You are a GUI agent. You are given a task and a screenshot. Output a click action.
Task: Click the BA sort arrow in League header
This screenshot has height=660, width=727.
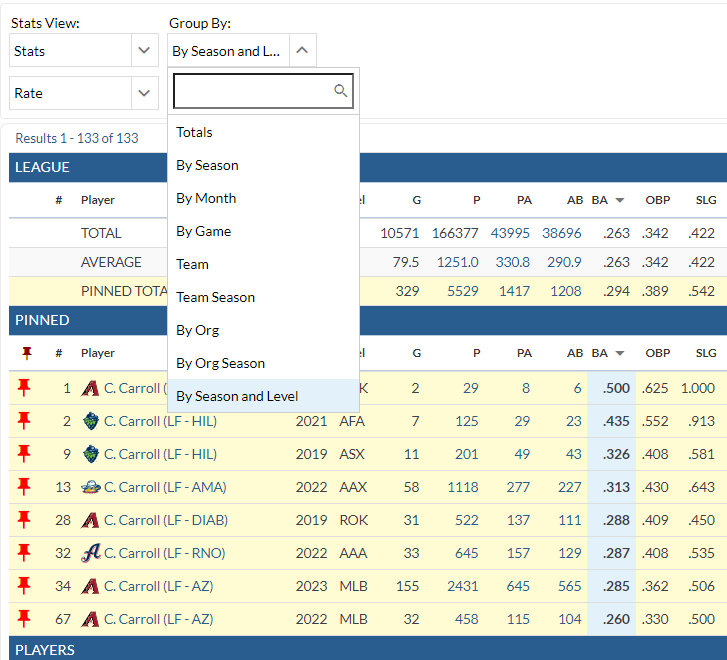(620, 200)
